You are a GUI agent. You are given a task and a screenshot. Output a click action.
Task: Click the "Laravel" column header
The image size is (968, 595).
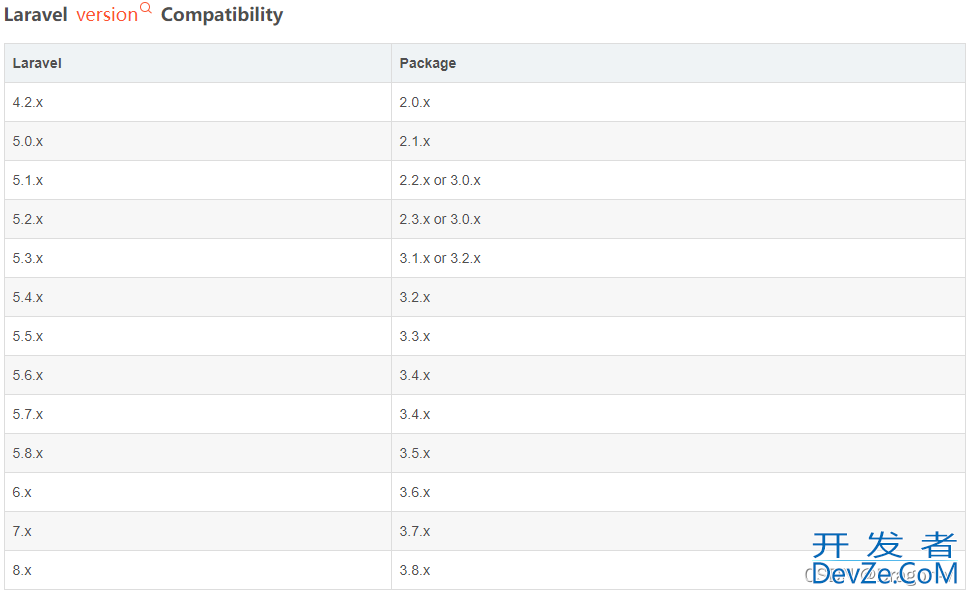coord(37,63)
